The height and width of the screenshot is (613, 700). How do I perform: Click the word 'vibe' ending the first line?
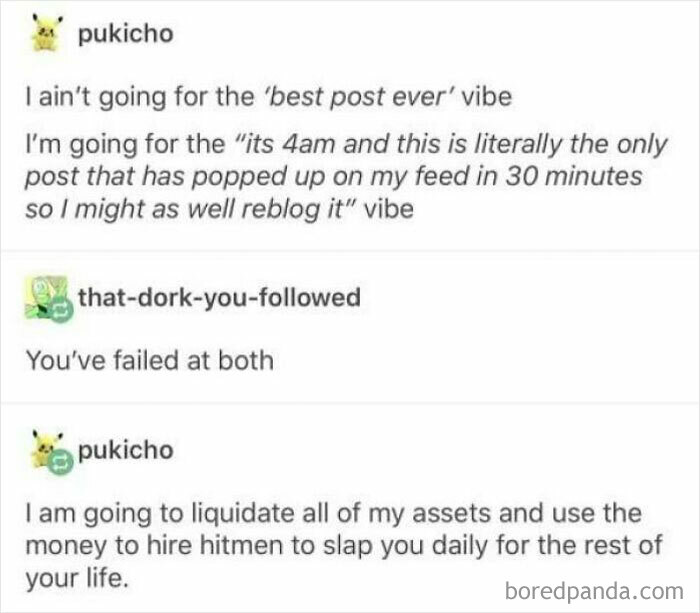(x=487, y=97)
